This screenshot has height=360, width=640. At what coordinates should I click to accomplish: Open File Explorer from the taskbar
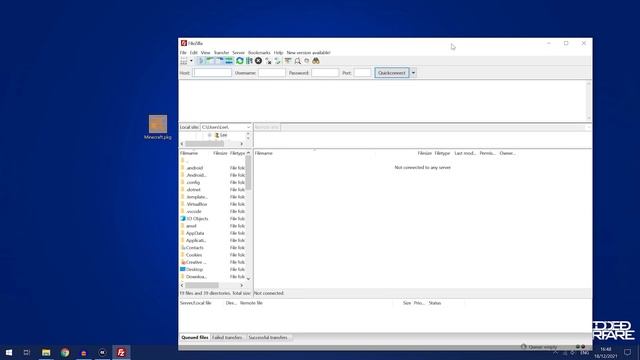[x=46, y=352]
